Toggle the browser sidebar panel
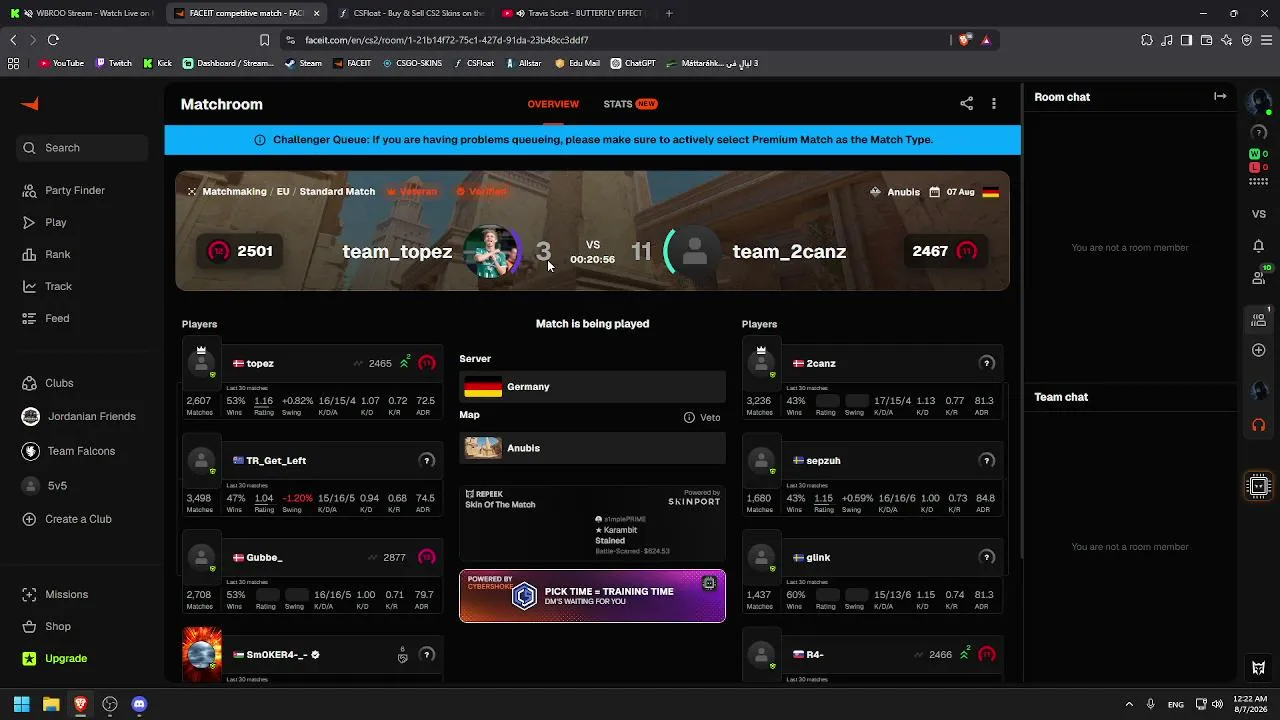The height and width of the screenshot is (720, 1280). (1186, 40)
